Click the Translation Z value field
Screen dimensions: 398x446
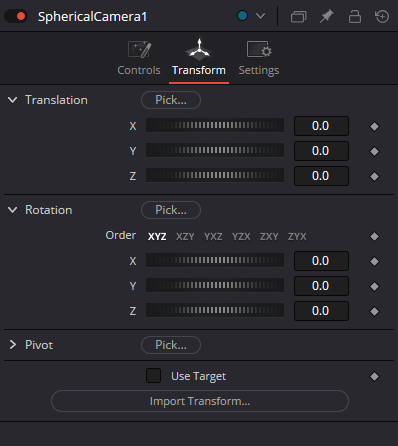(x=321, y=176)
